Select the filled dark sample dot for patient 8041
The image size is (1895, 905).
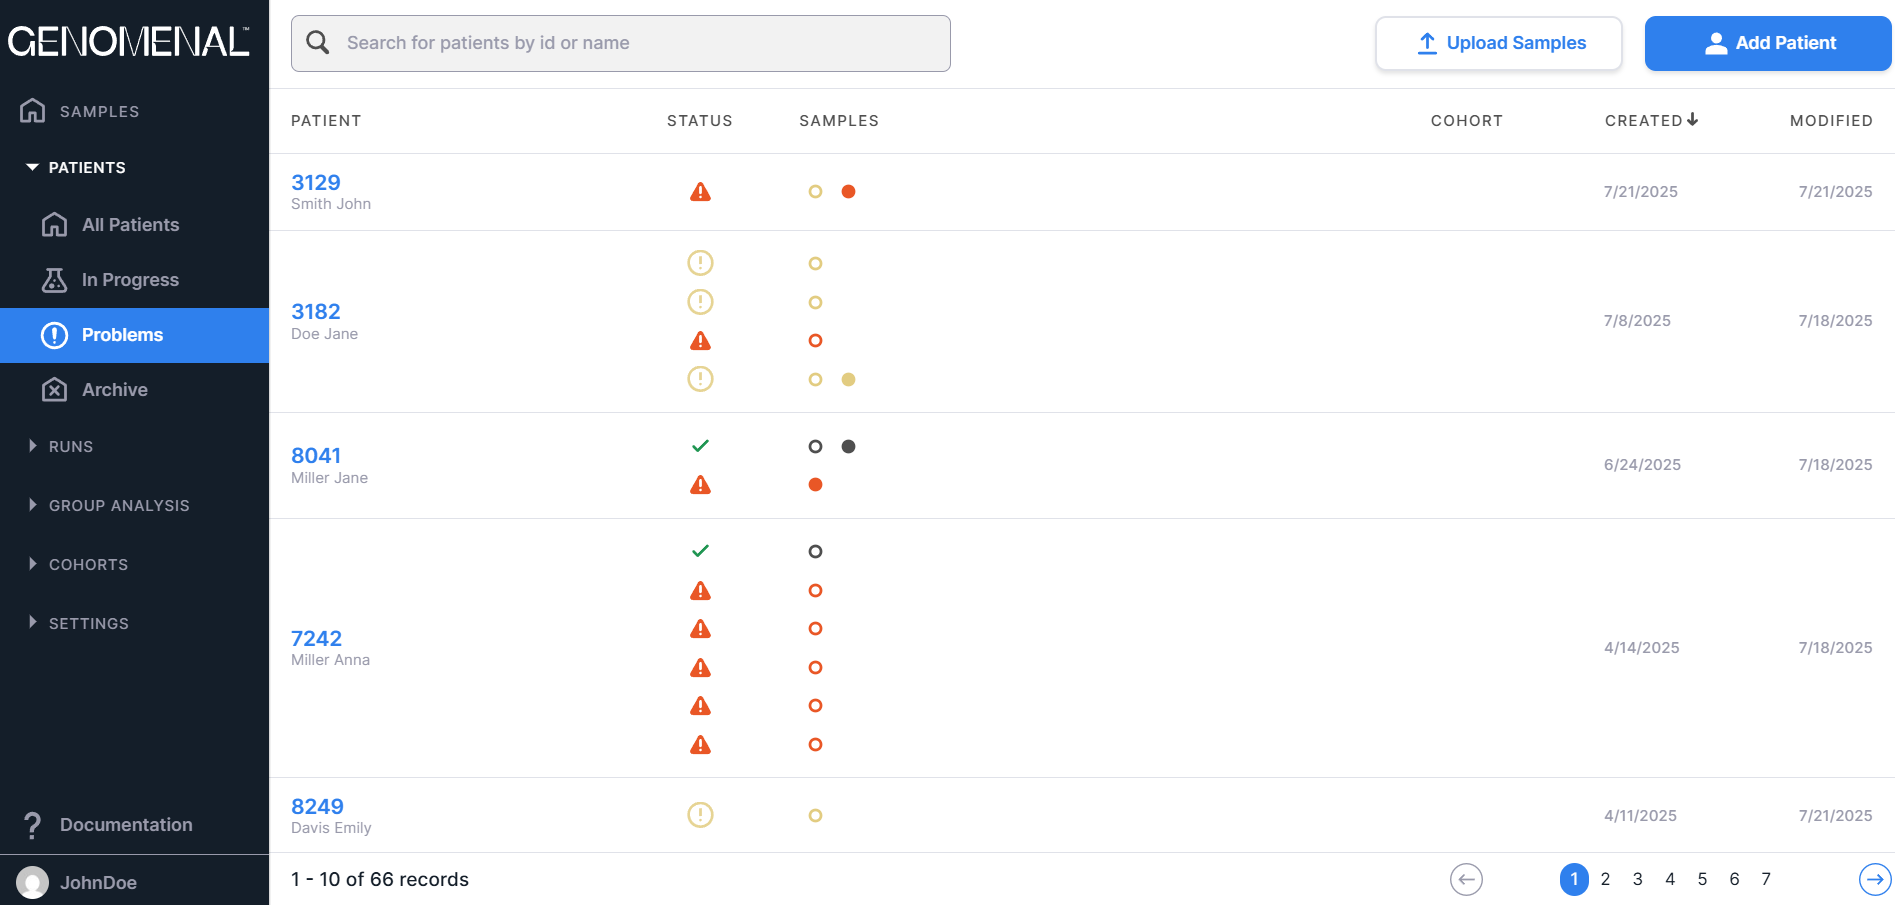coord(848,447)
